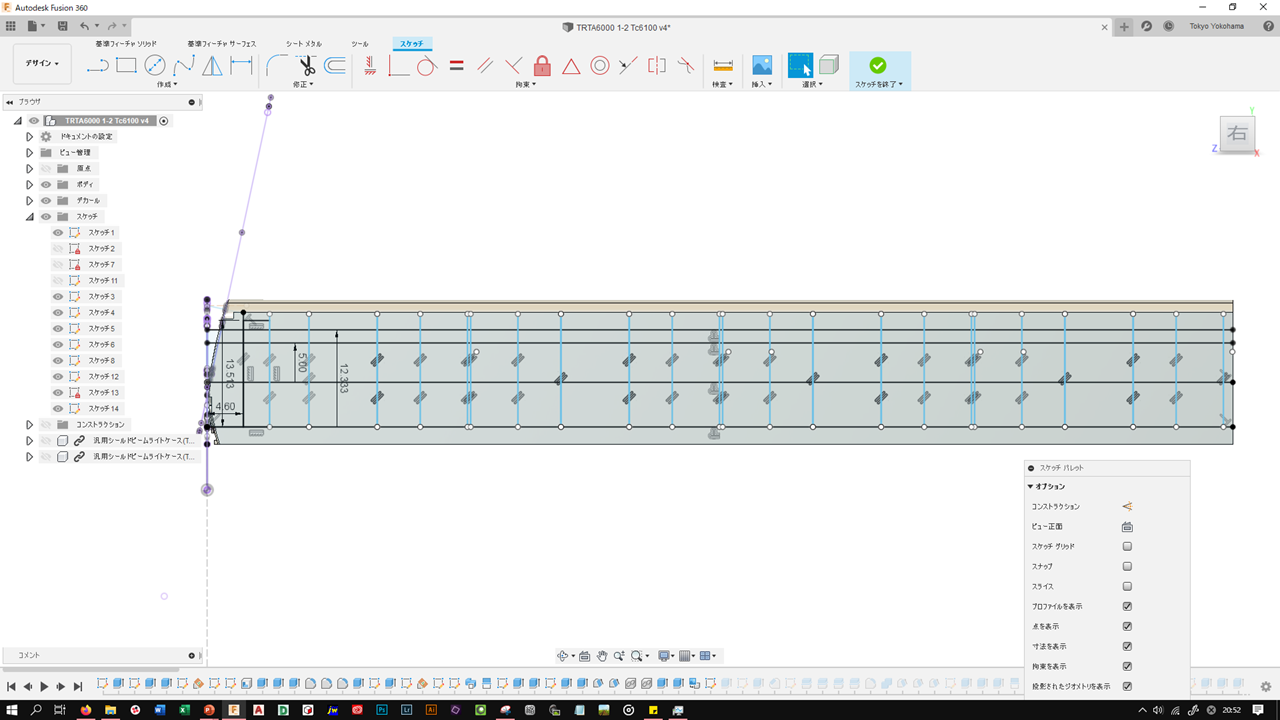
Task: Select the Rectangle sketch tool
Action: click(126, 66)
